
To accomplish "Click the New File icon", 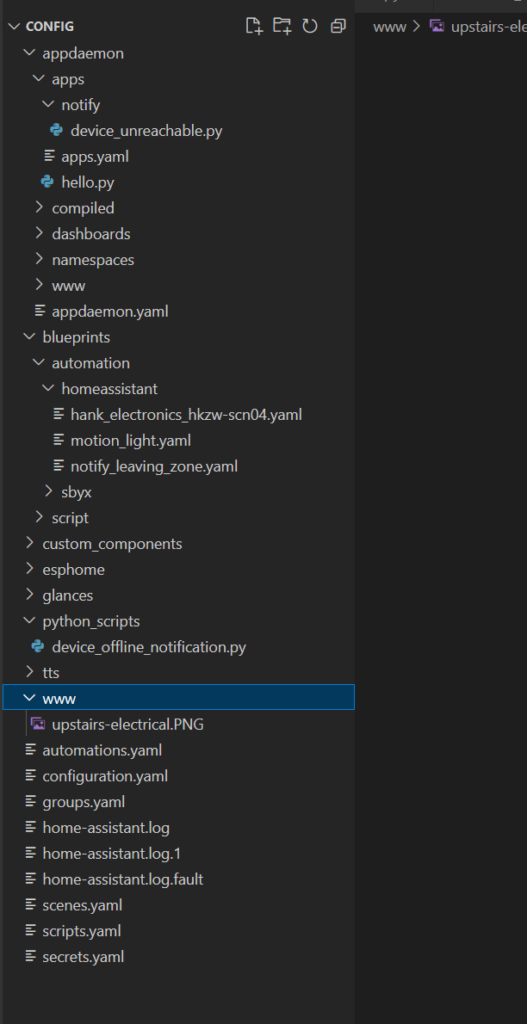I will [253, 26].
